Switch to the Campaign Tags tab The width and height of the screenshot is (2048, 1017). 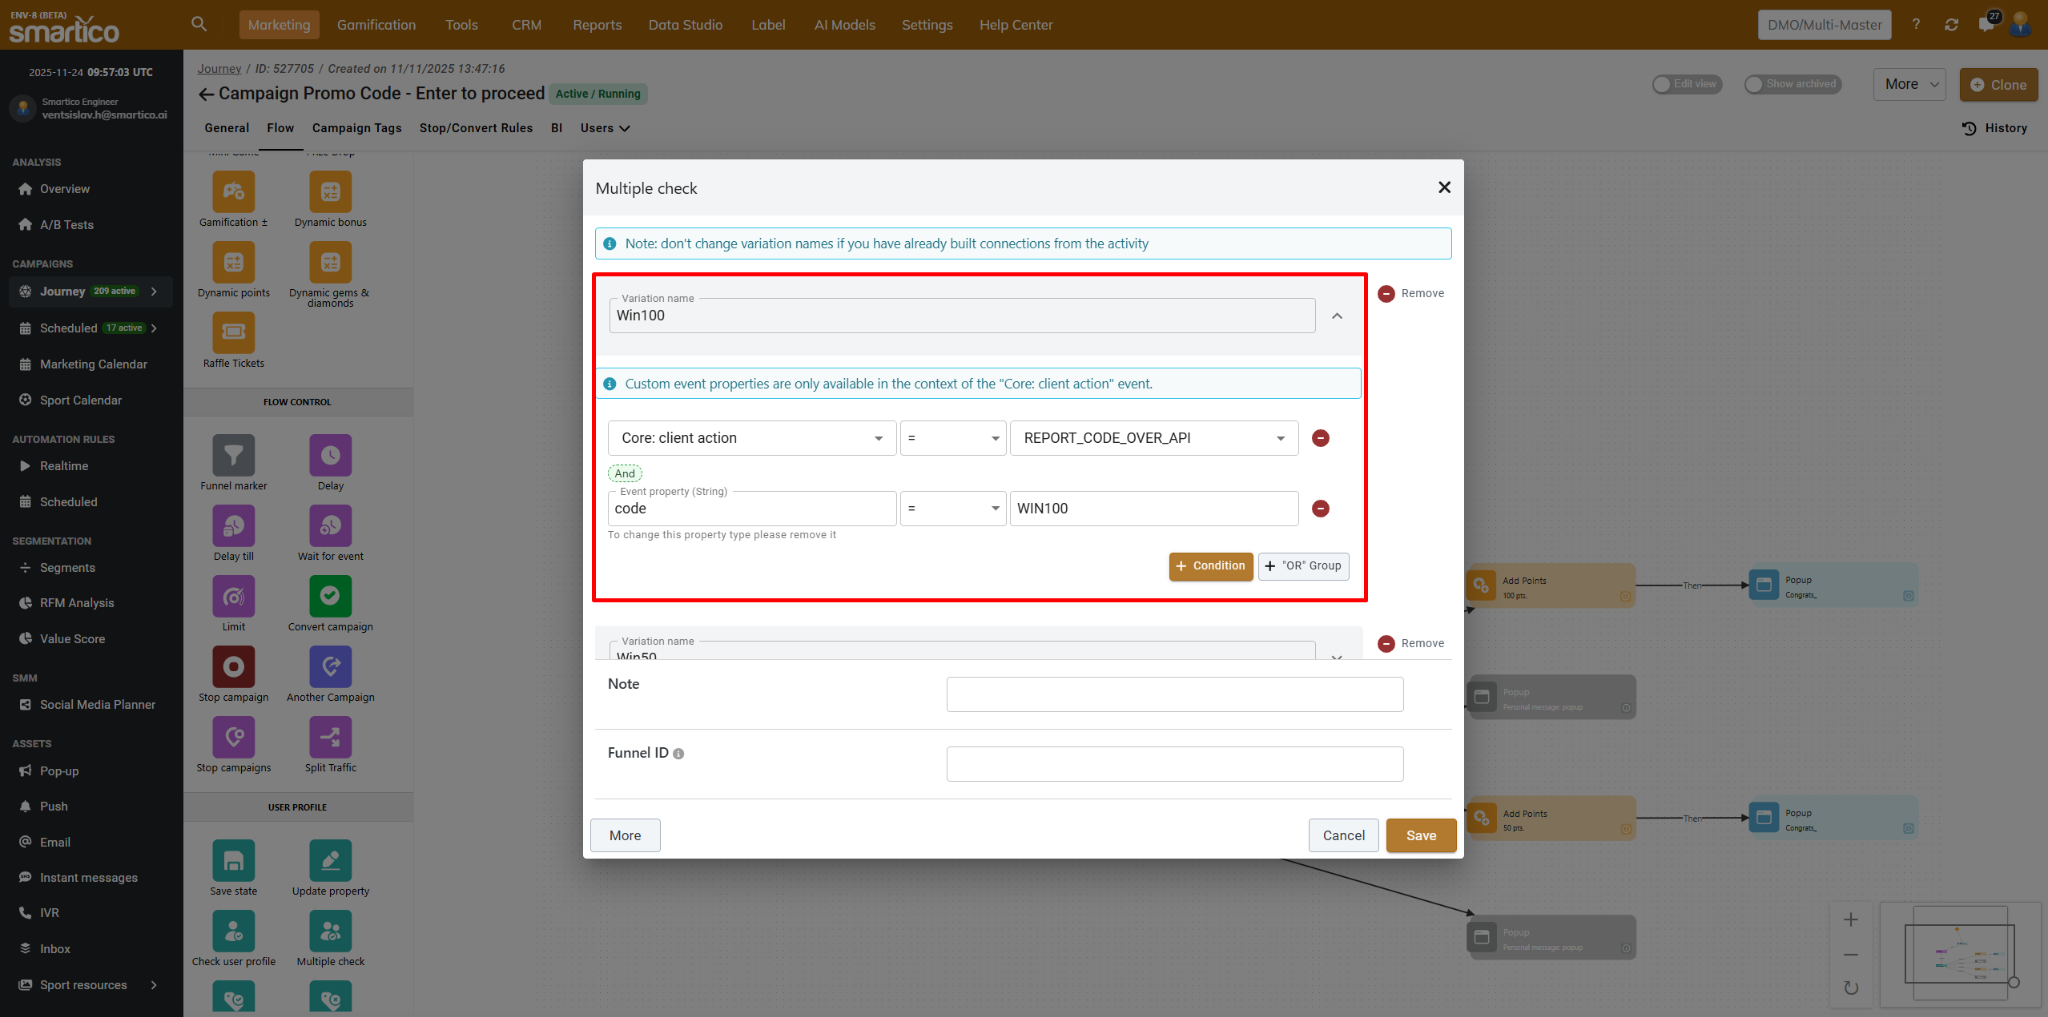[x=356, y=128]
